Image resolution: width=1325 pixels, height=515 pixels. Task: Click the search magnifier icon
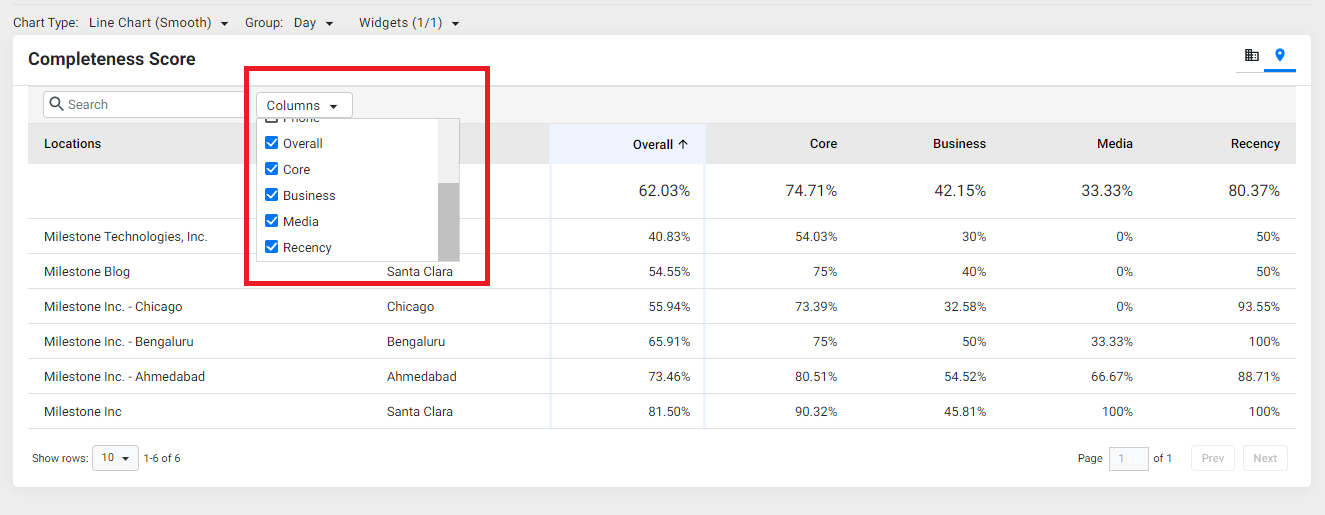(x=57, y=104)
